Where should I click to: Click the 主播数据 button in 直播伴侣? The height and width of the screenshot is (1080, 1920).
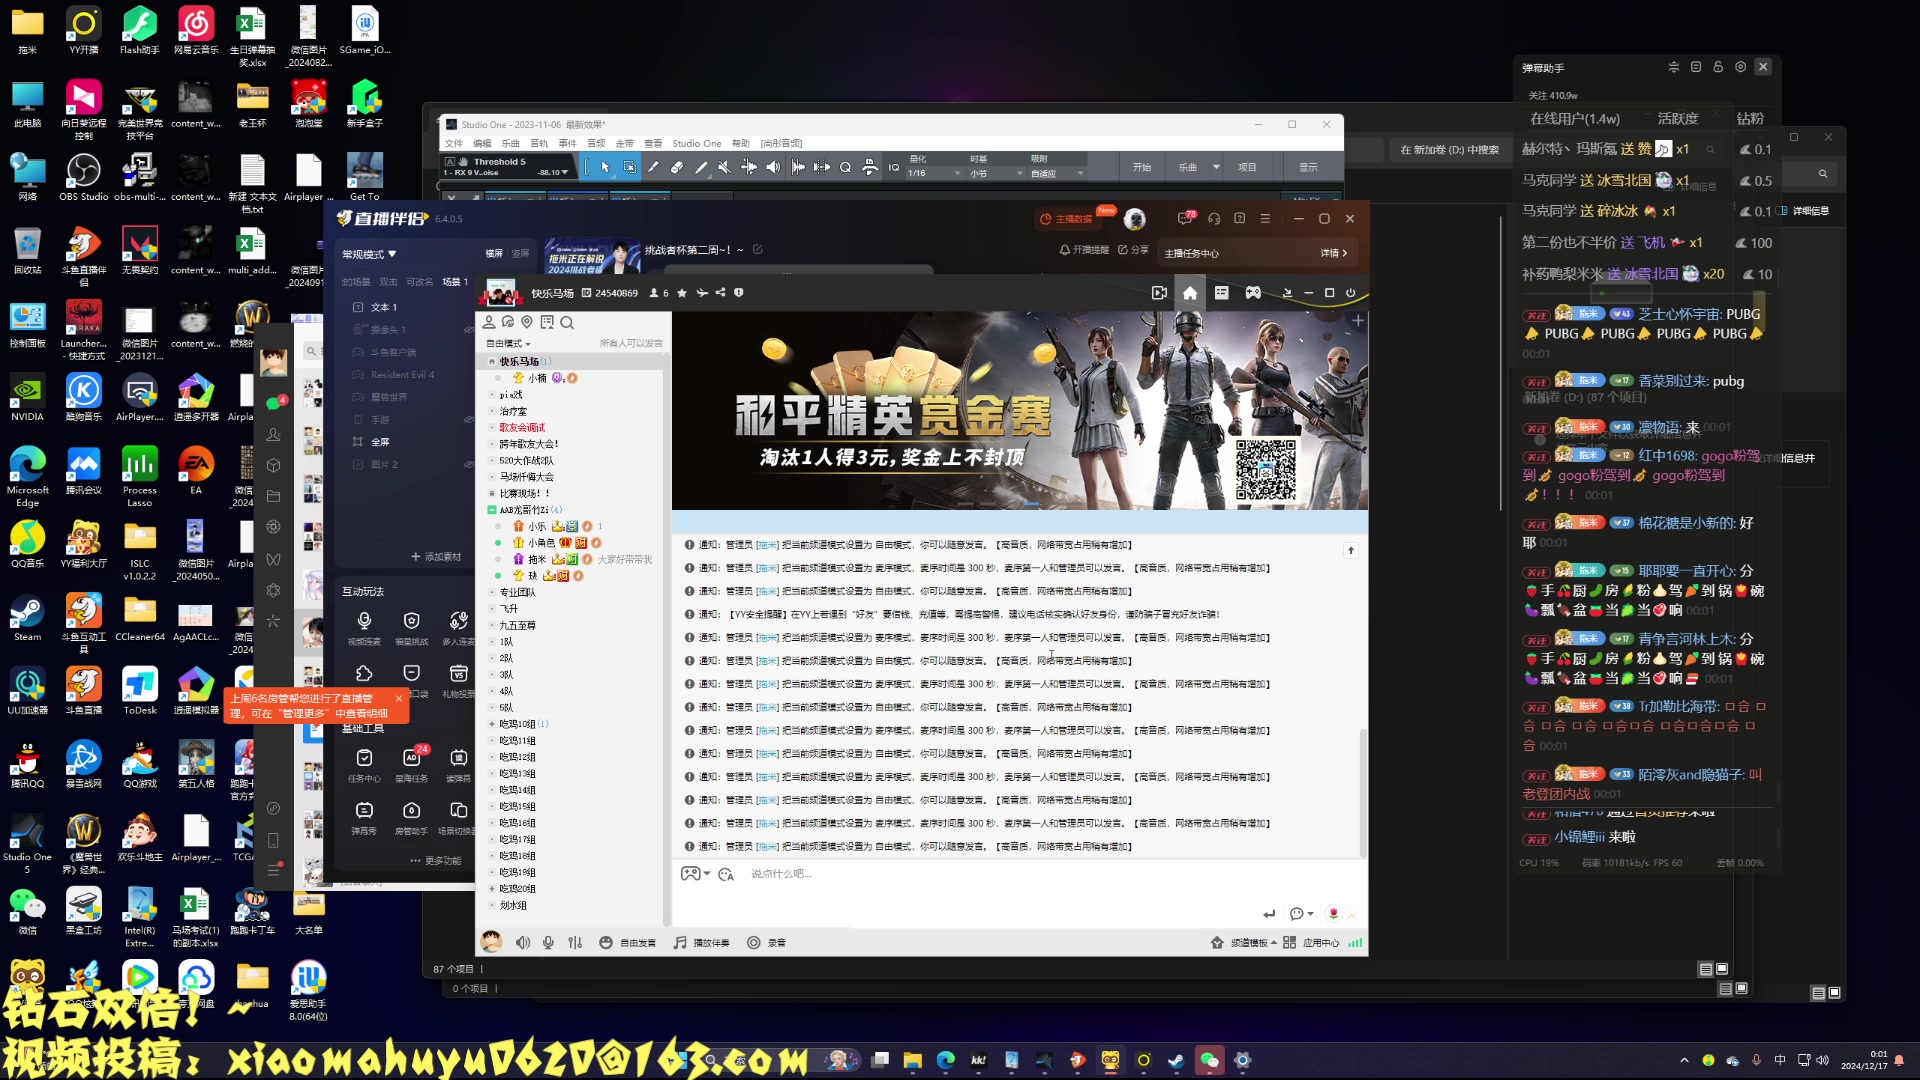tap(1068, 218)
